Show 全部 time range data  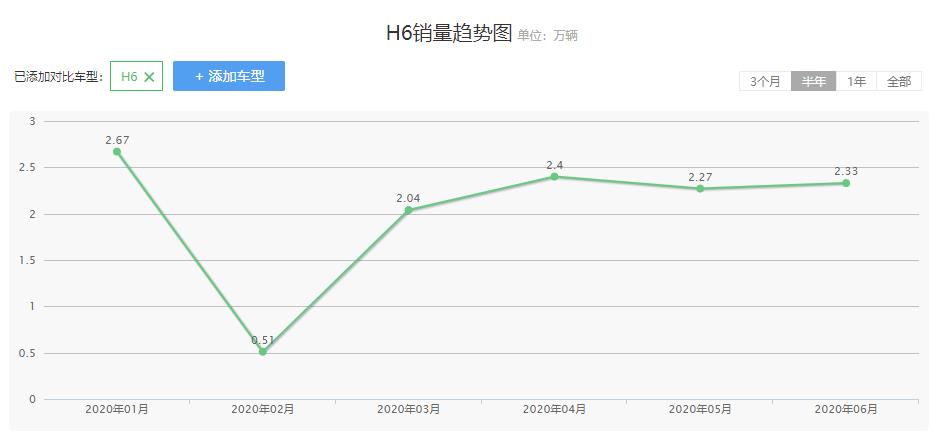click(x=899, y=81)
